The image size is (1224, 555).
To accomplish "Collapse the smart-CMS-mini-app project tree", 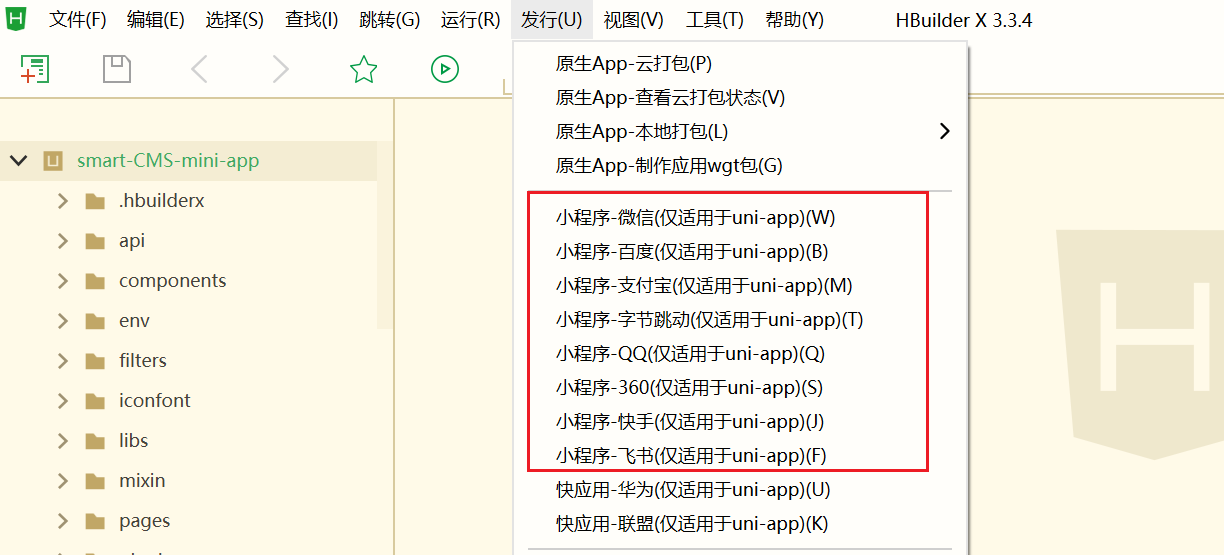I will tap(18, 161).
